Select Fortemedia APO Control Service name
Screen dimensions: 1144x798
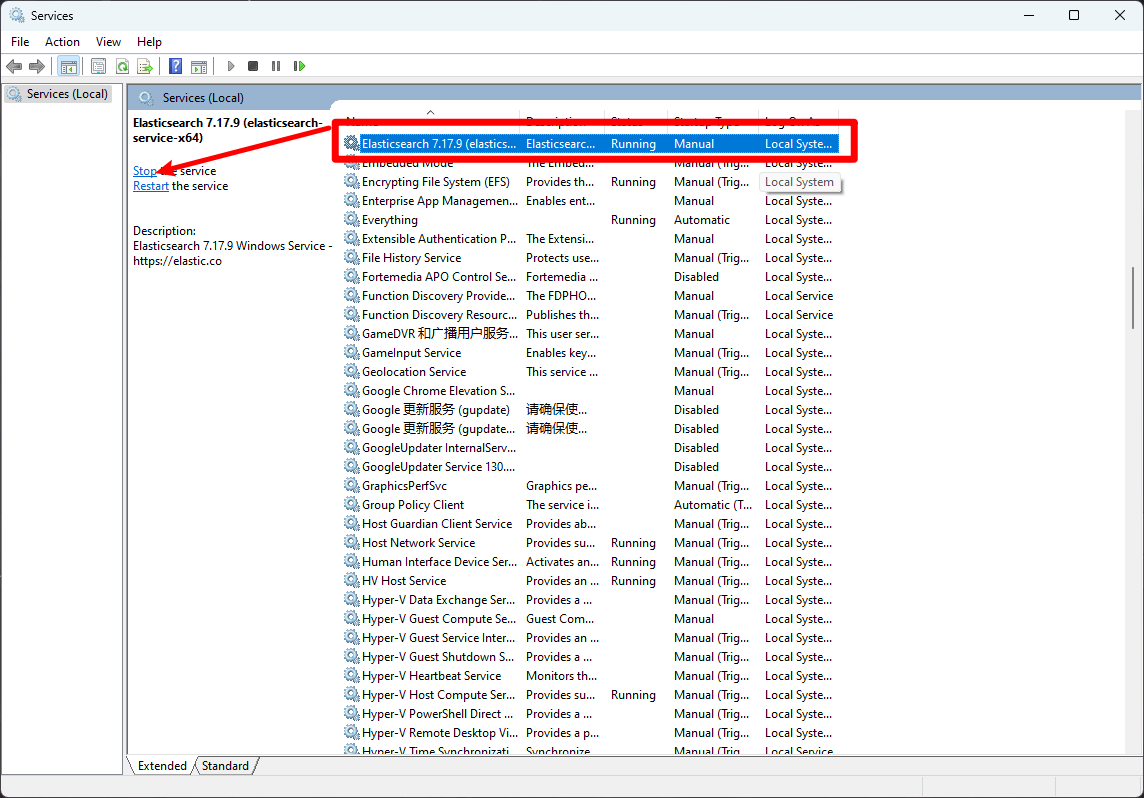[x=439, y=276]
